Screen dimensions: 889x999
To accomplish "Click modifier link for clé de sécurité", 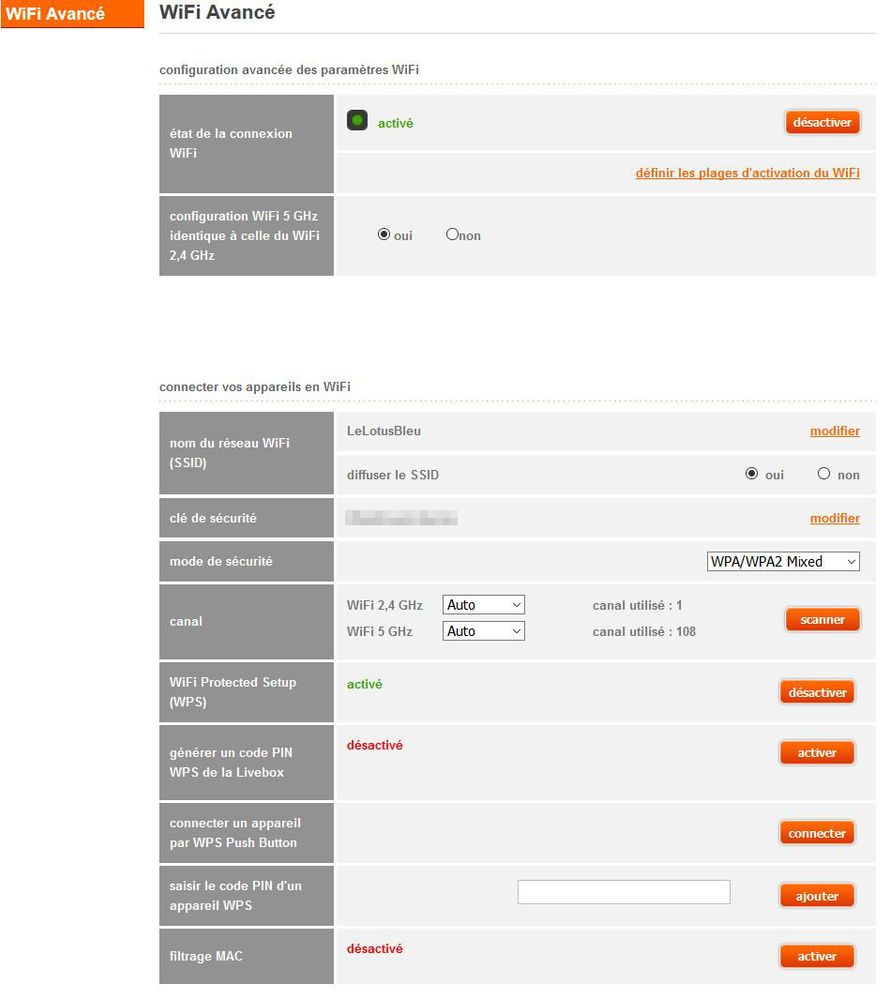I will 834,518.
